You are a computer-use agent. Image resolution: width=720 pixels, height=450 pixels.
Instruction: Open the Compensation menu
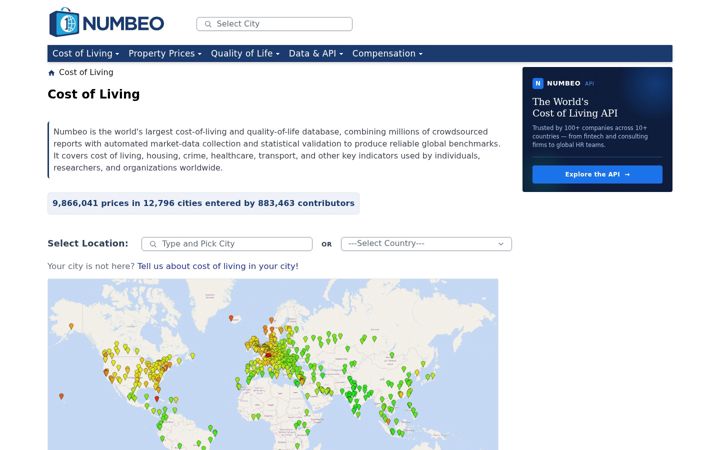pyautogui.click(x=387, y=53)
